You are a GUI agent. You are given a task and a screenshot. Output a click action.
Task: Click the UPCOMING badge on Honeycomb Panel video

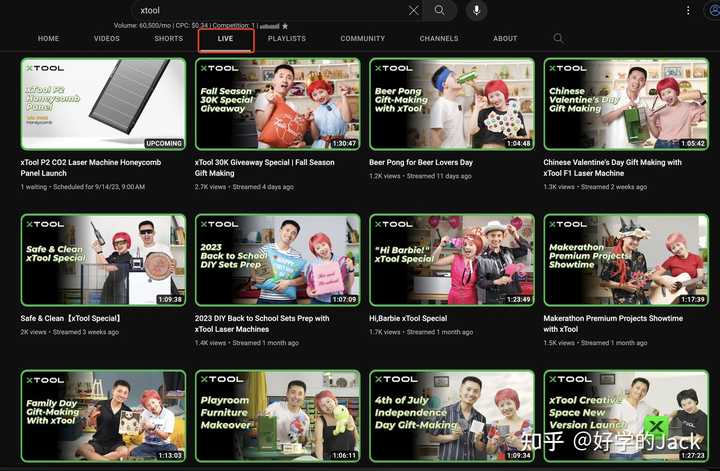[164, 143]
